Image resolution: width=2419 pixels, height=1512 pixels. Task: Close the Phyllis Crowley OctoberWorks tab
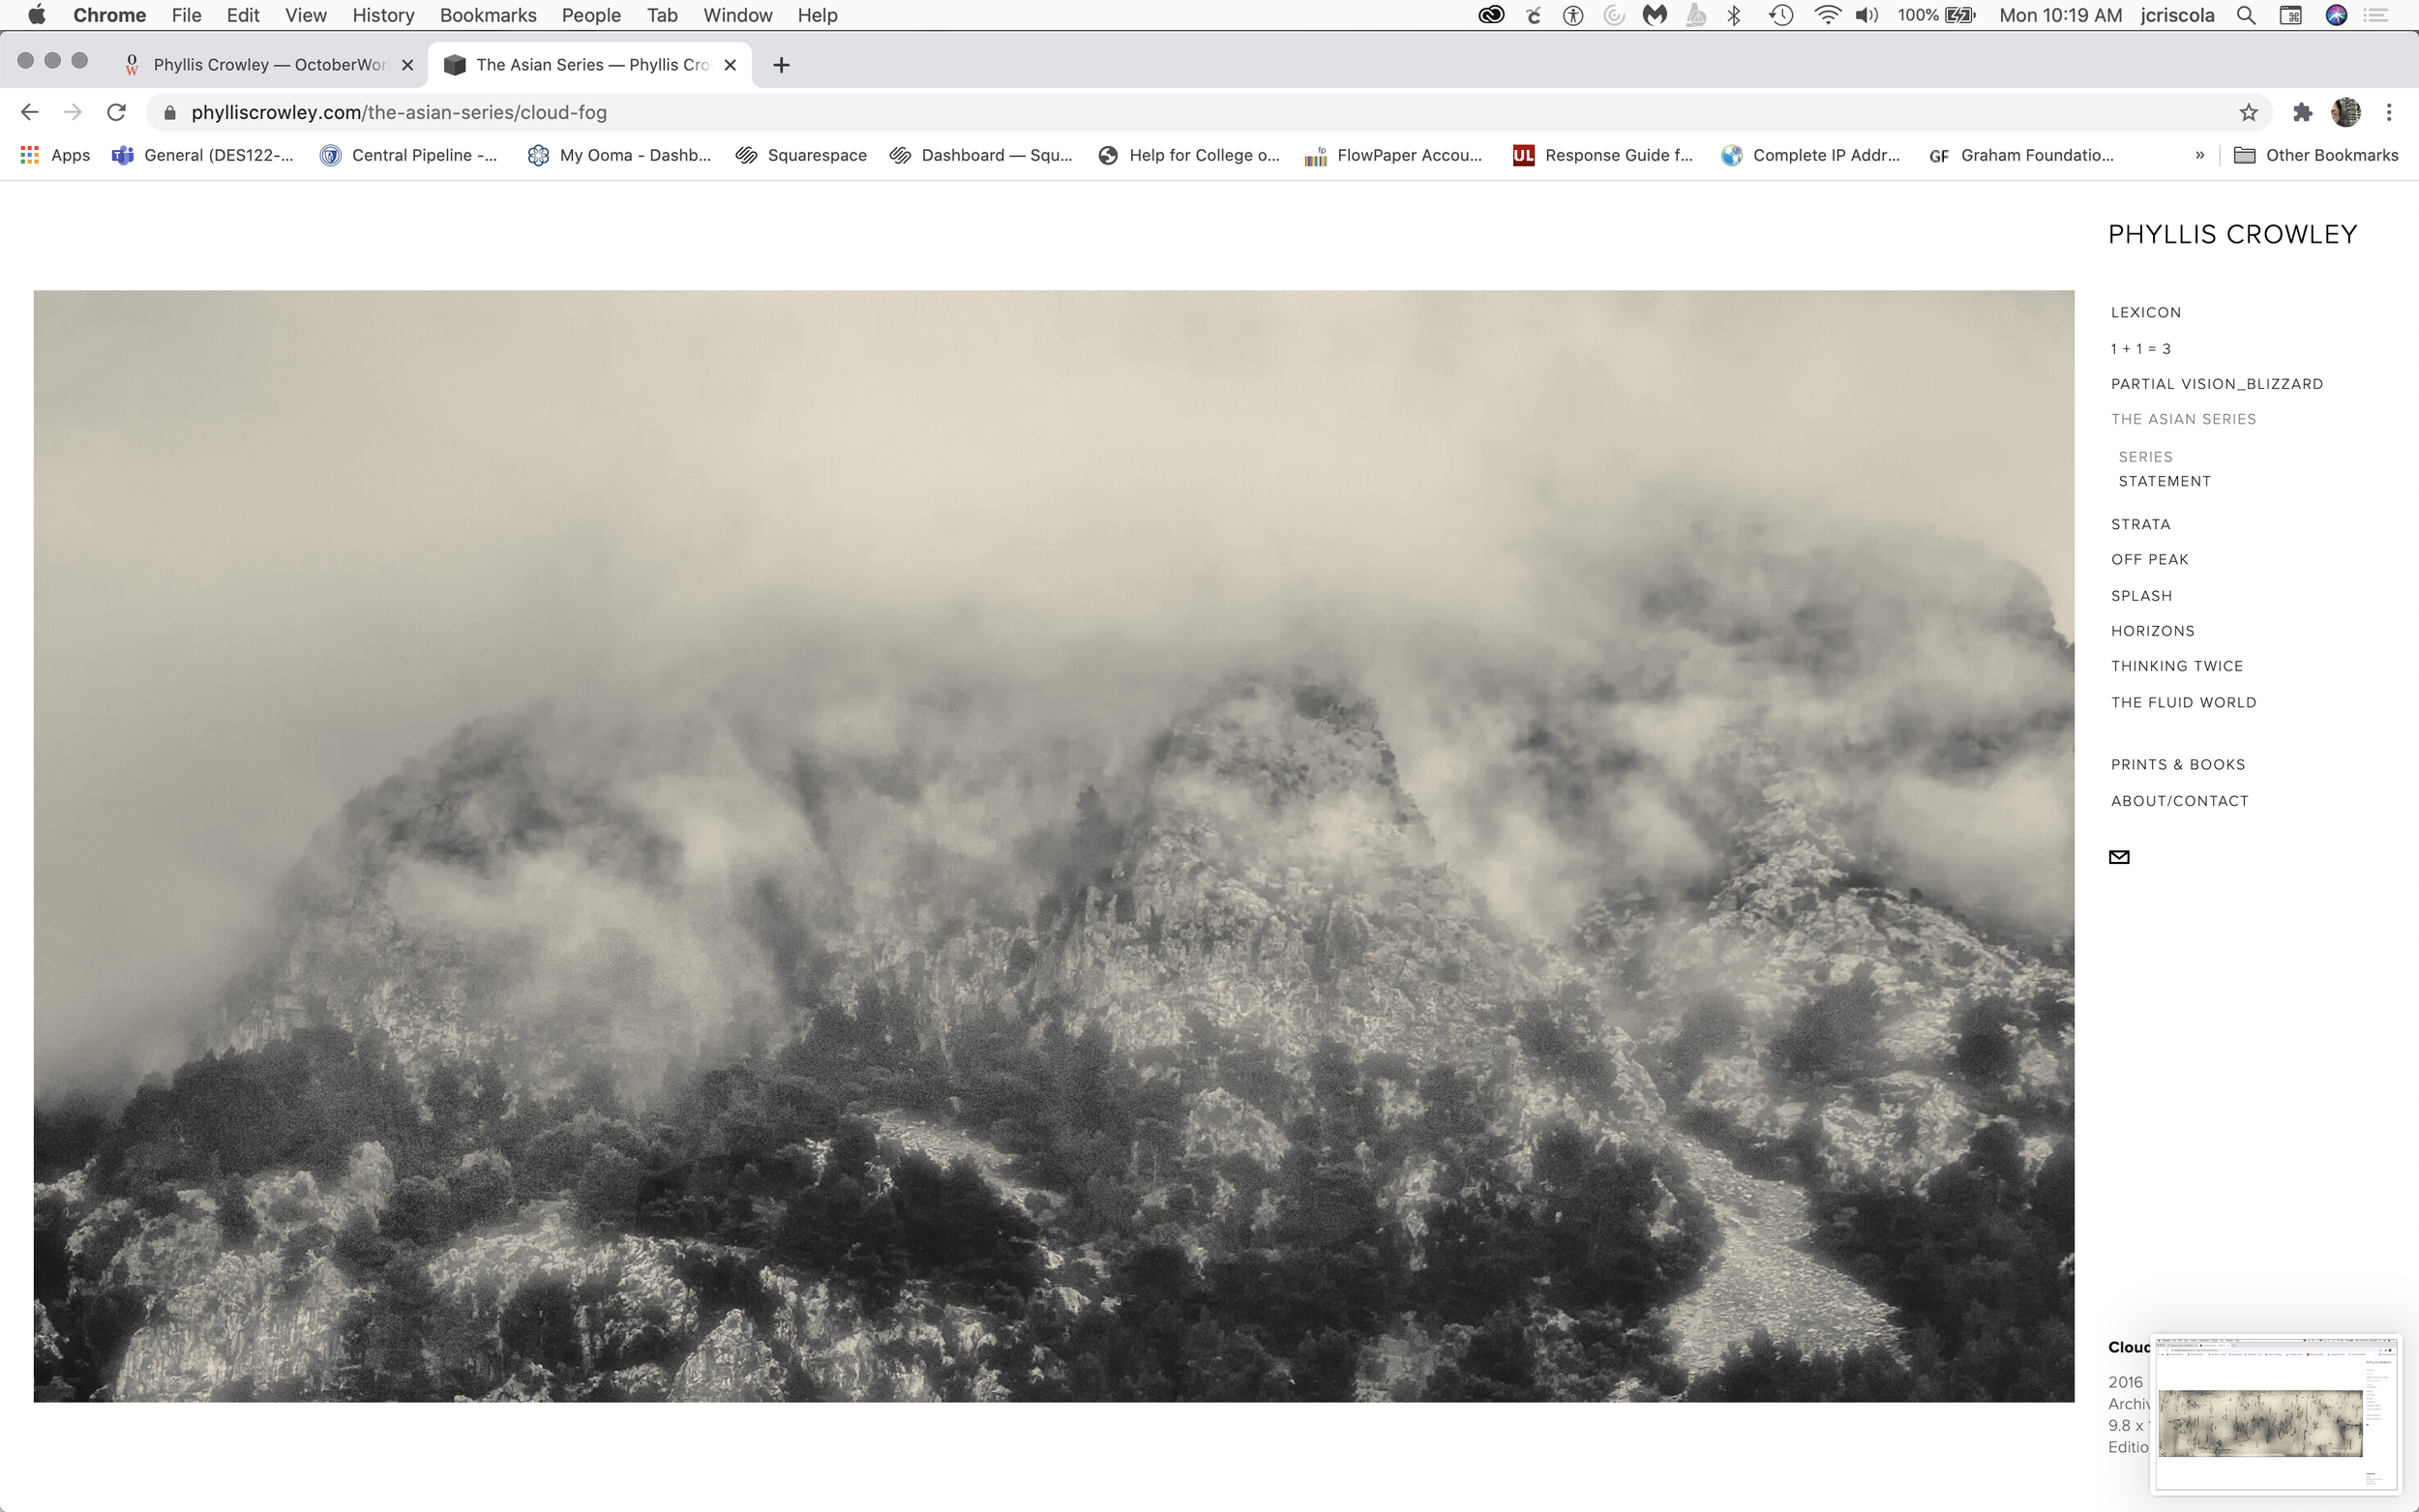tap(407, 65)
